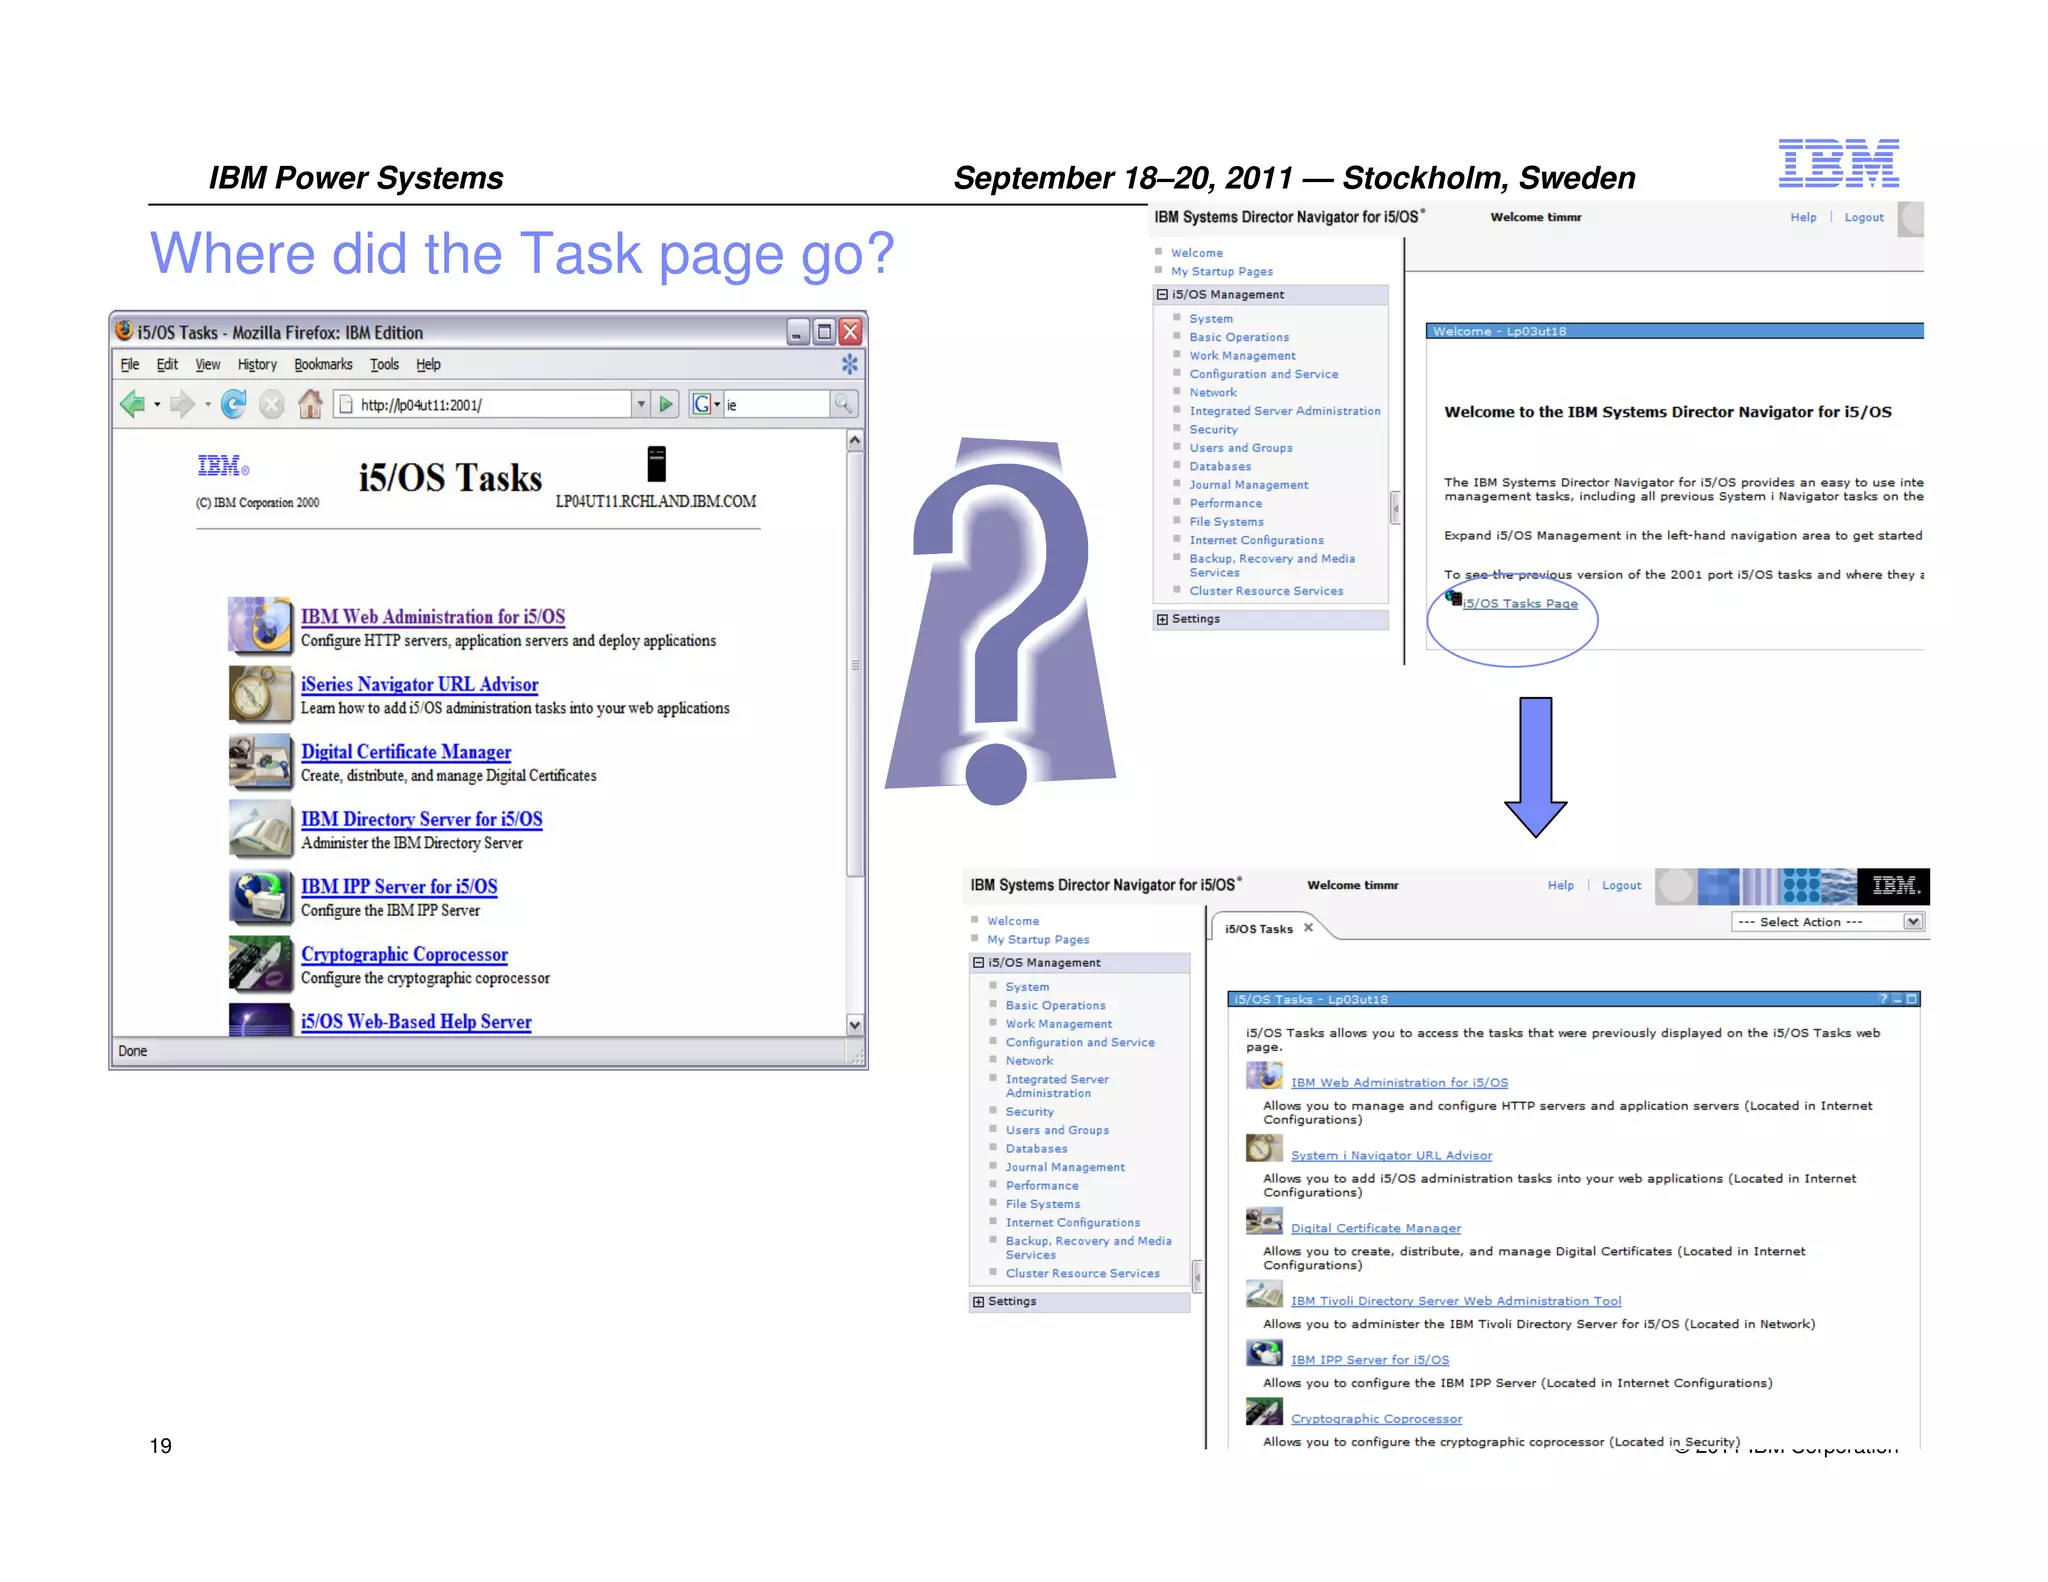Click i5/OS Tasks Page link icon
The width and height of the screenshot is (2048, 1582).
(1453, 598)
